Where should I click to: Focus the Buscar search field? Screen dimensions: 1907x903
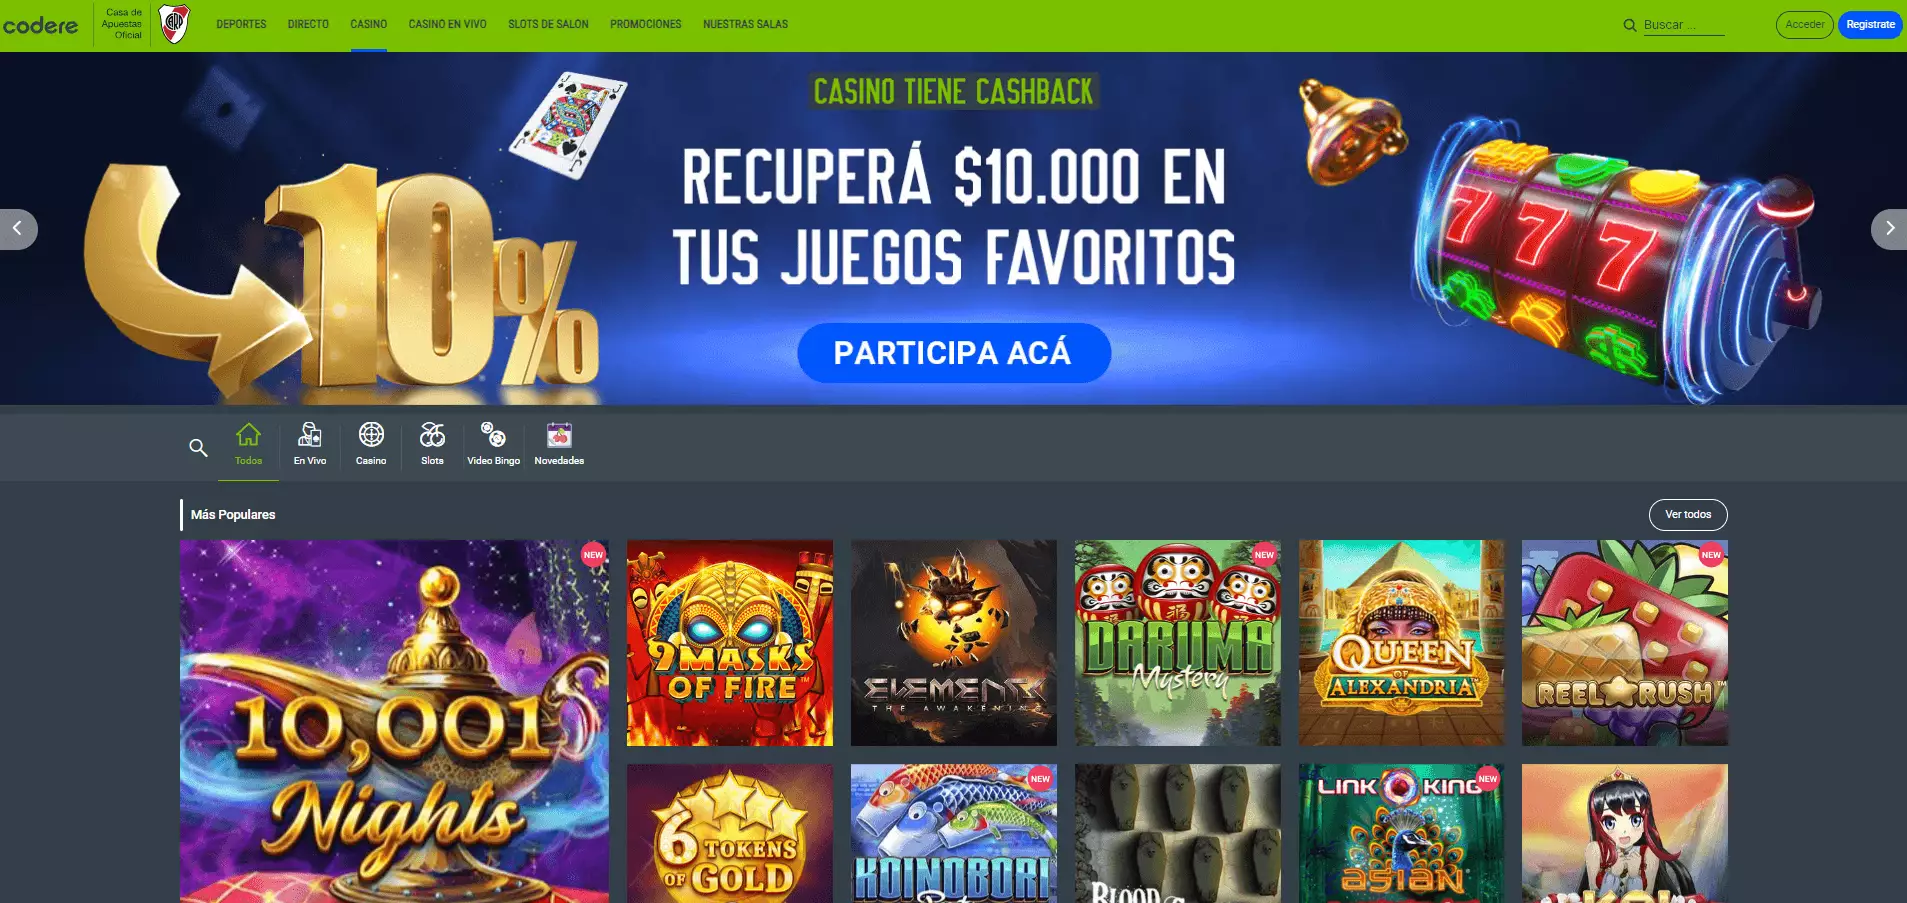(1683, 25)
